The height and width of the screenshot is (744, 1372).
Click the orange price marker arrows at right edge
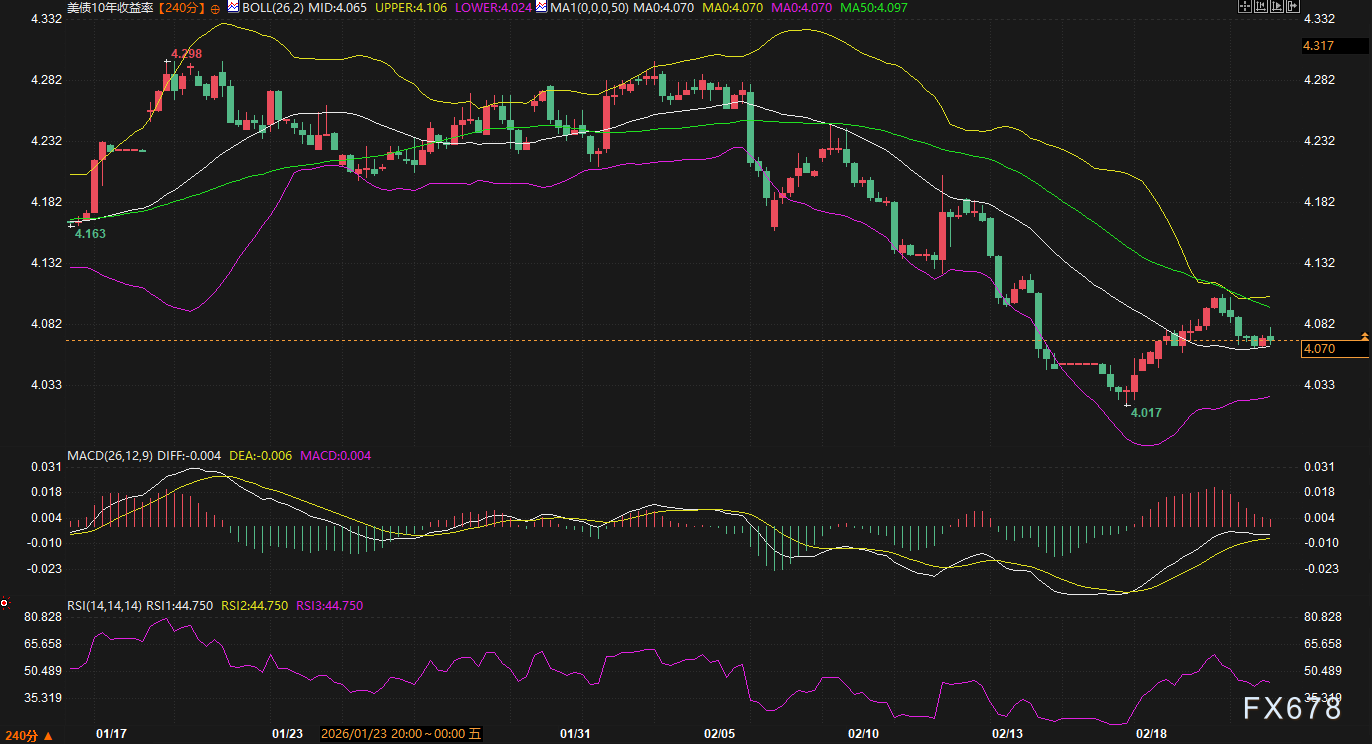point(1365,336)
